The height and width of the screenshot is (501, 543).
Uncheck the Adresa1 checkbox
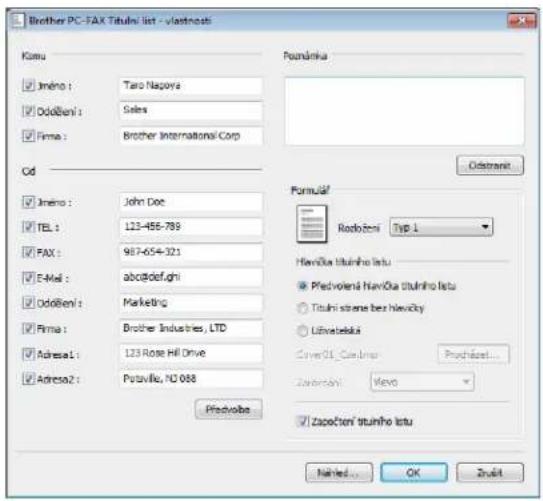point(28,354)
